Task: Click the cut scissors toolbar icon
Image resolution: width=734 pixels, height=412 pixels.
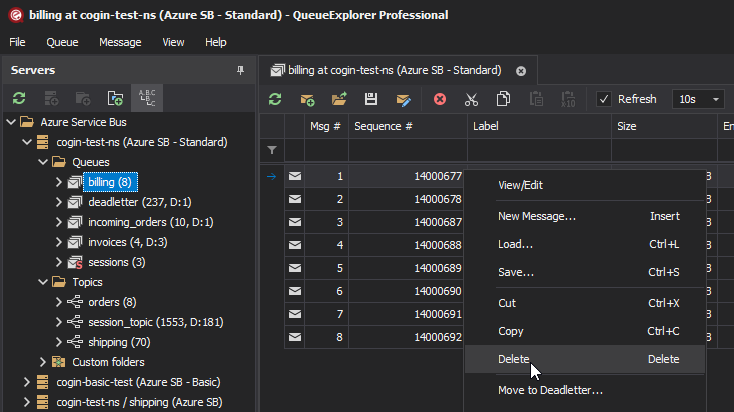Action: (471, 99)
